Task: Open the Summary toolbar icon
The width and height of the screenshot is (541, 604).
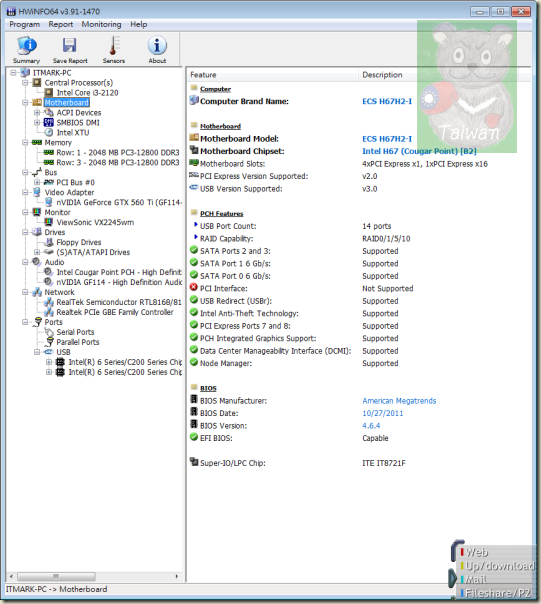Action: [x=26, y=45]
